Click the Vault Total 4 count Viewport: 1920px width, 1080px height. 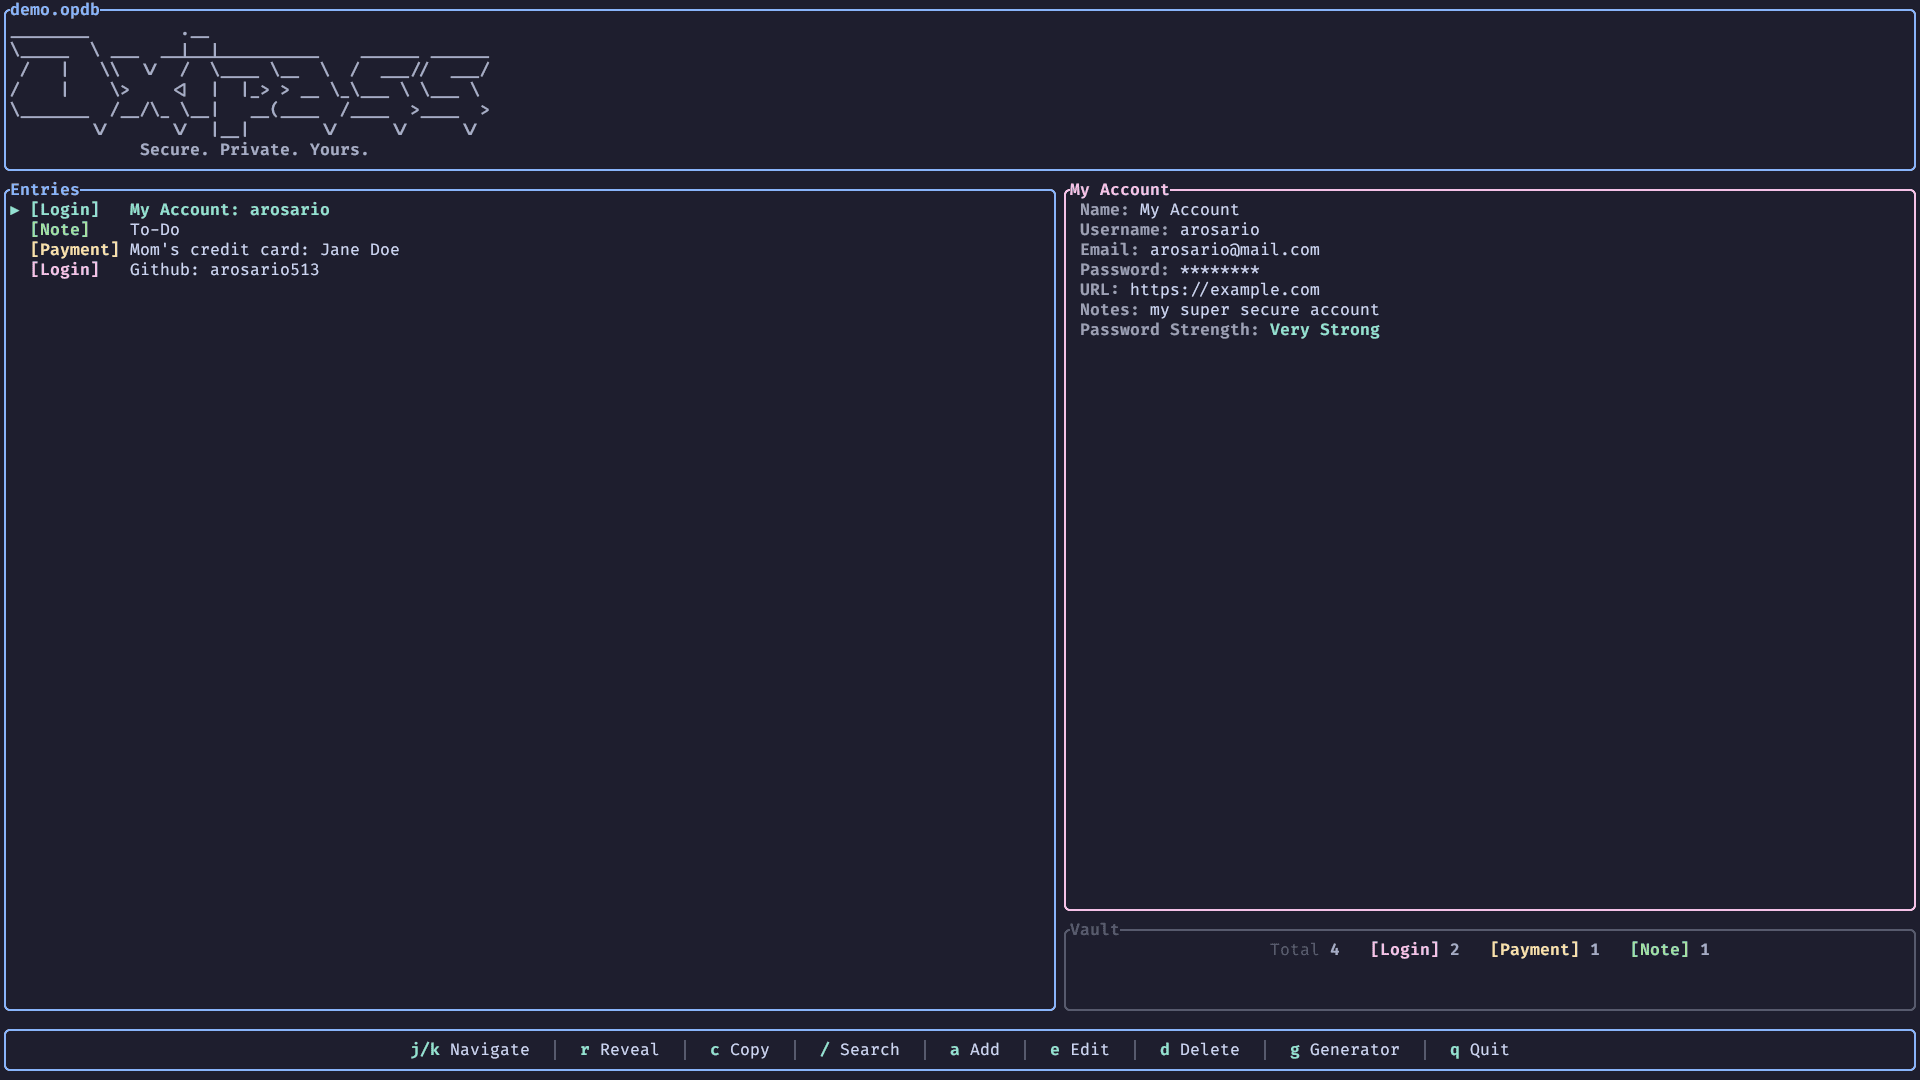pyautogui.click(x=1305, y=950)
